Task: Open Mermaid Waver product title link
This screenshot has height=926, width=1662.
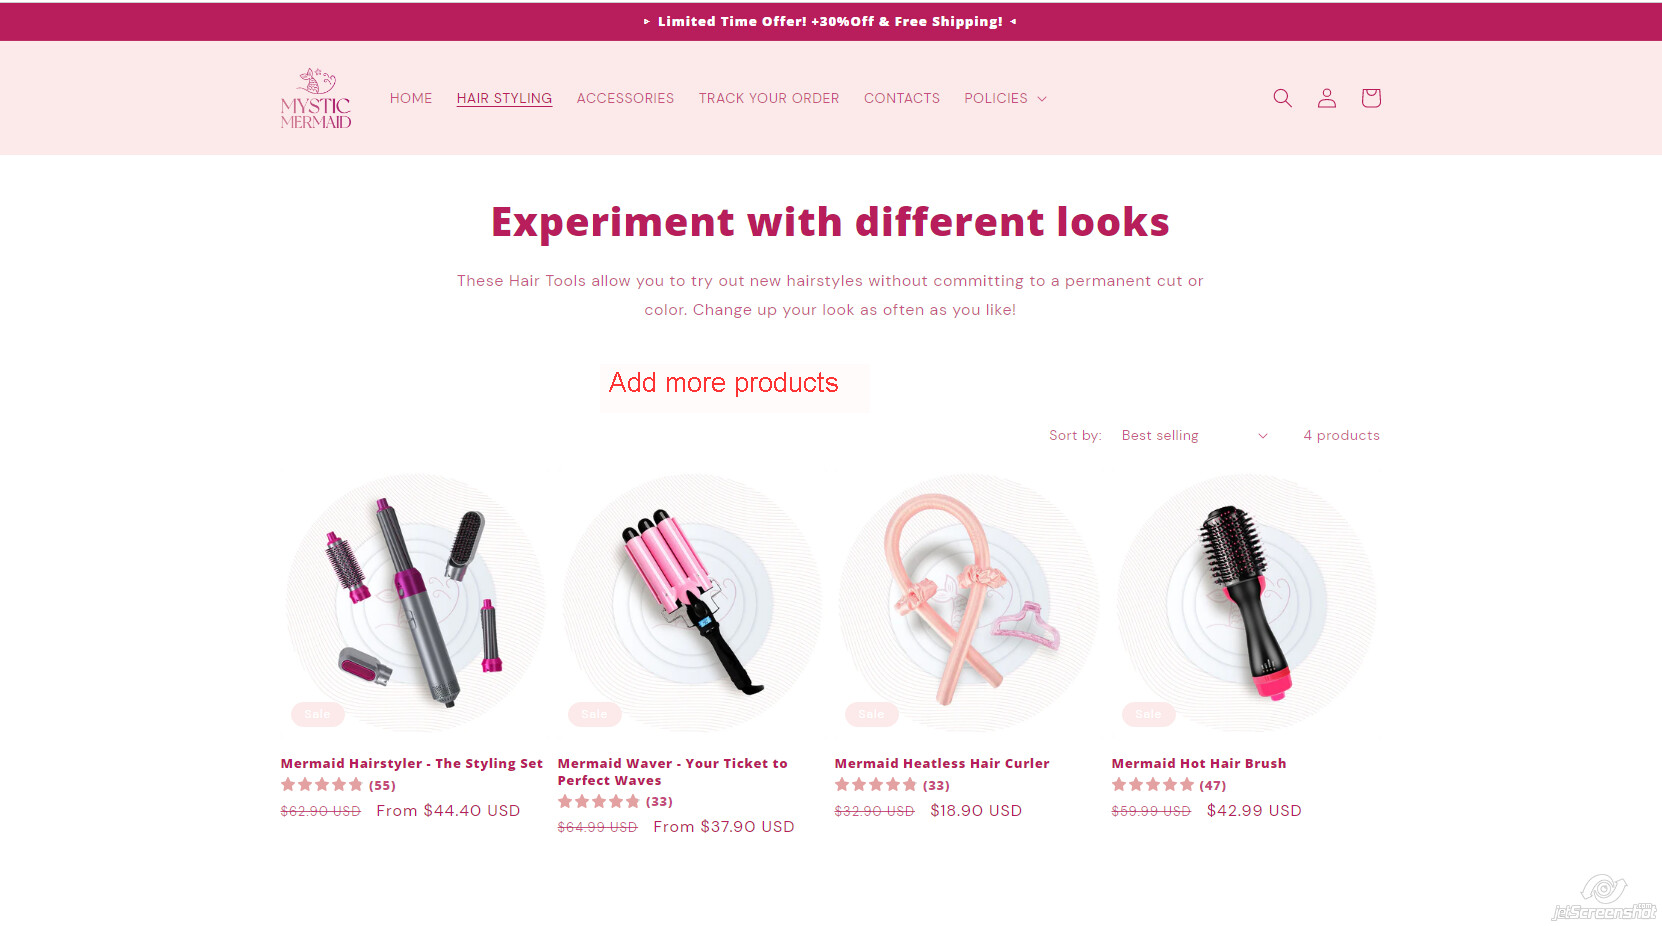Action: [673, 772]
